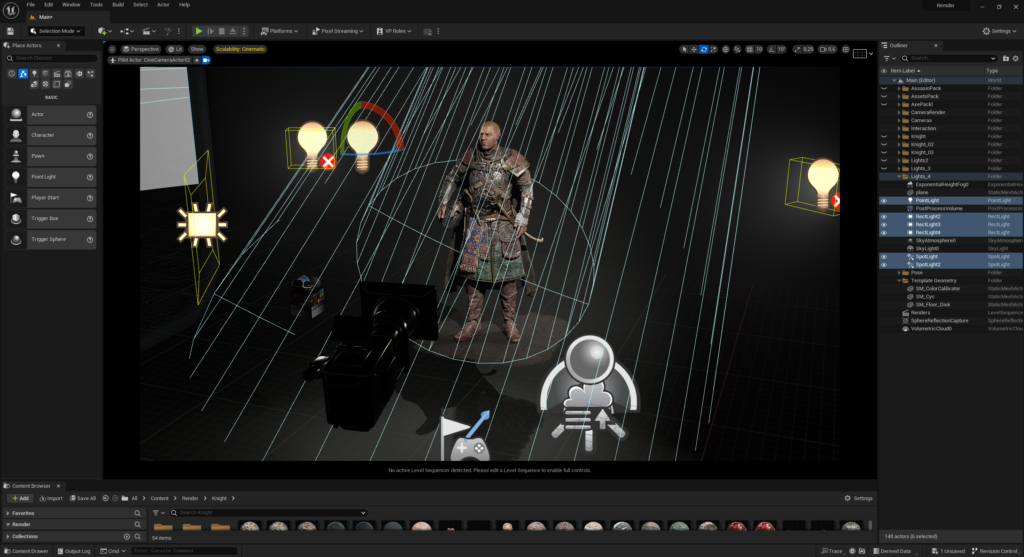Image resolution: width=1024 pixels, height=557 pixels.
Task: Select the Basic category icon in Place Actors
Action: coord(23,74)
